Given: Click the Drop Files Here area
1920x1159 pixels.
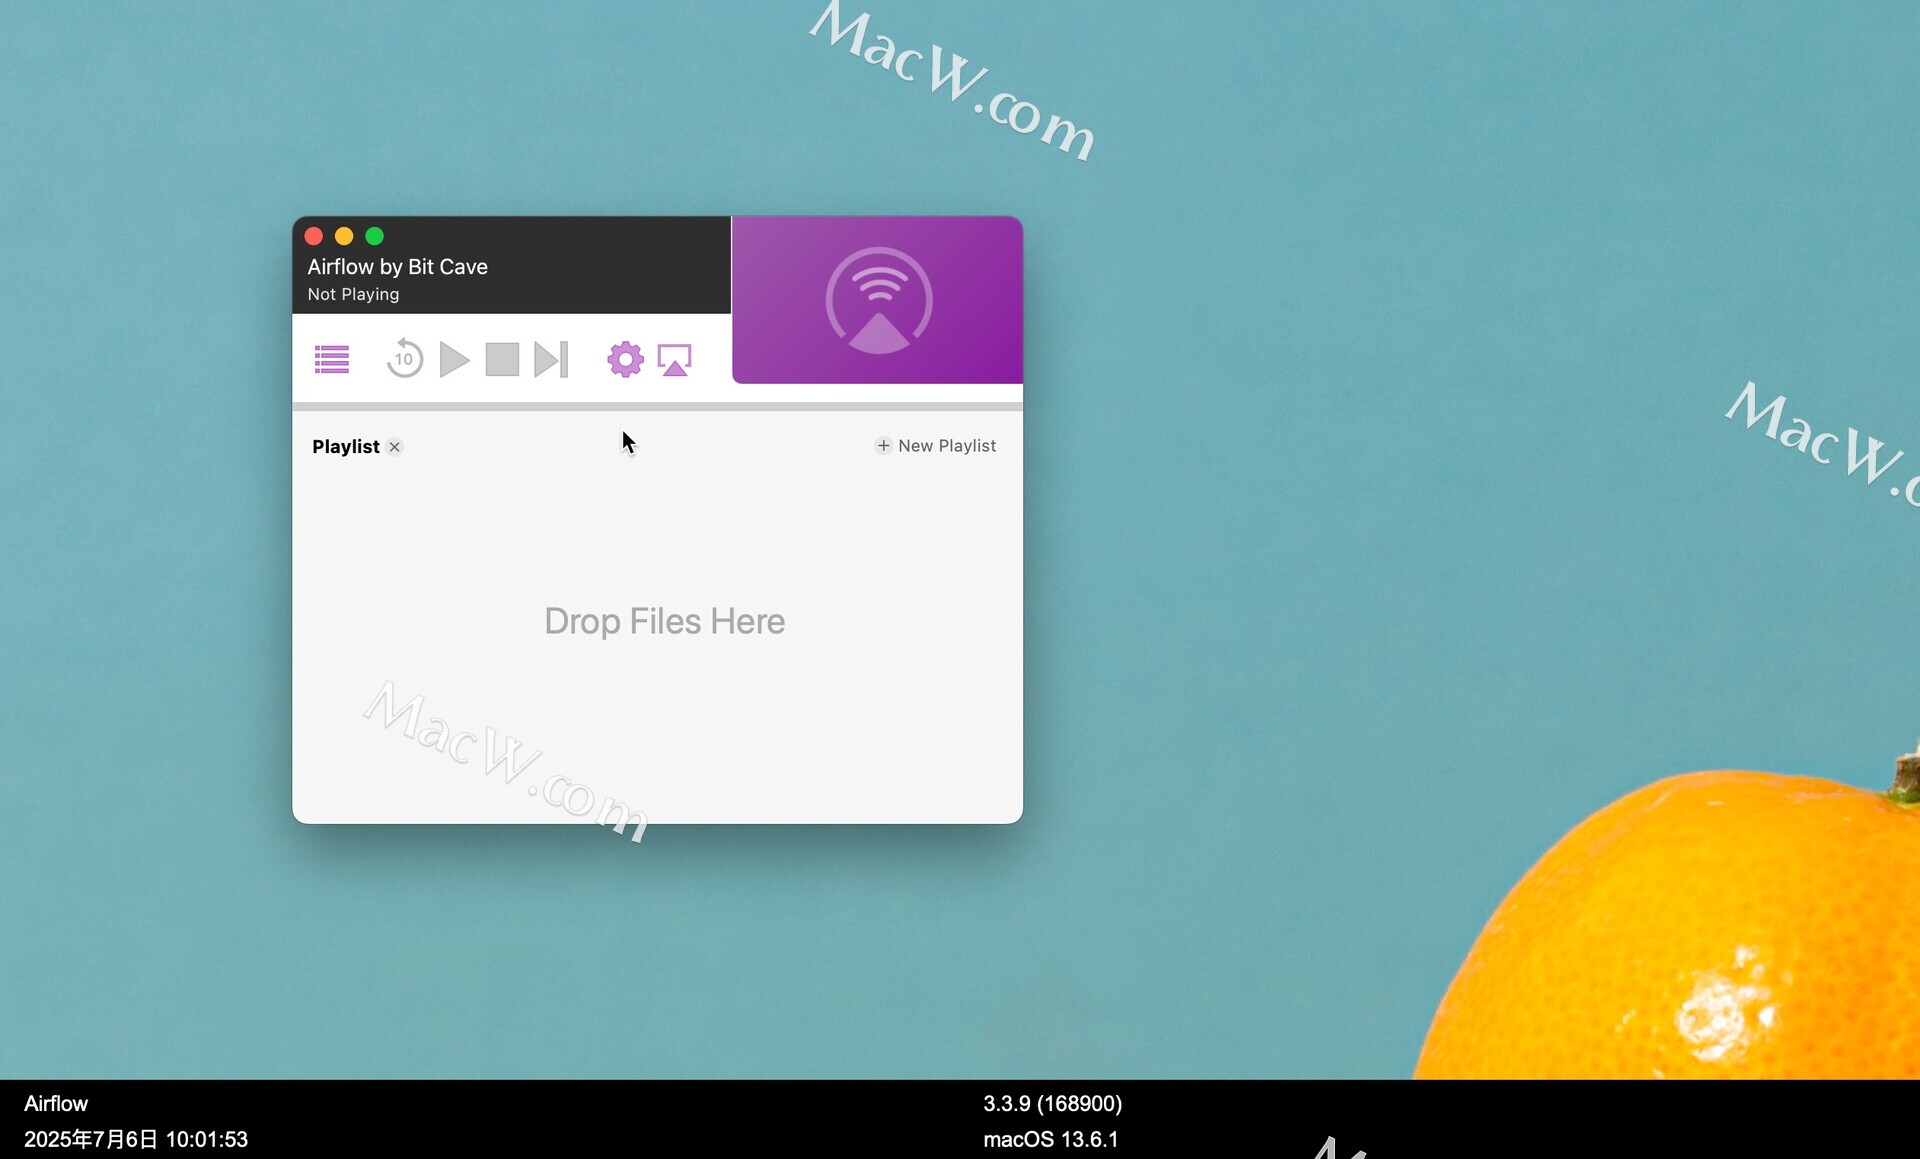Looking at the screenshot, I should tap(664, 621).
